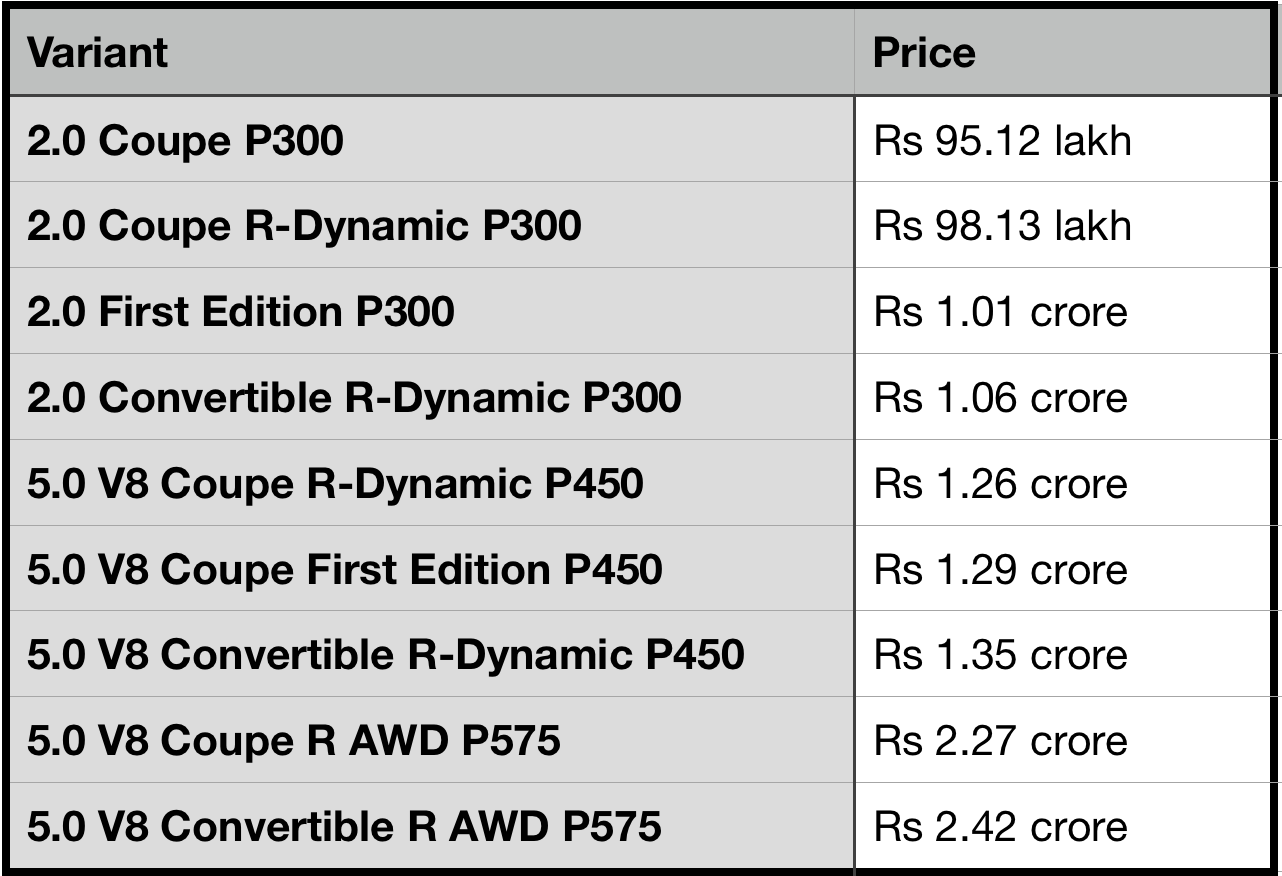Select the 5.0 V8 Coupe First Edition P450 cell
Viewport: 1282px width, 876px height.
coord(344,570)
